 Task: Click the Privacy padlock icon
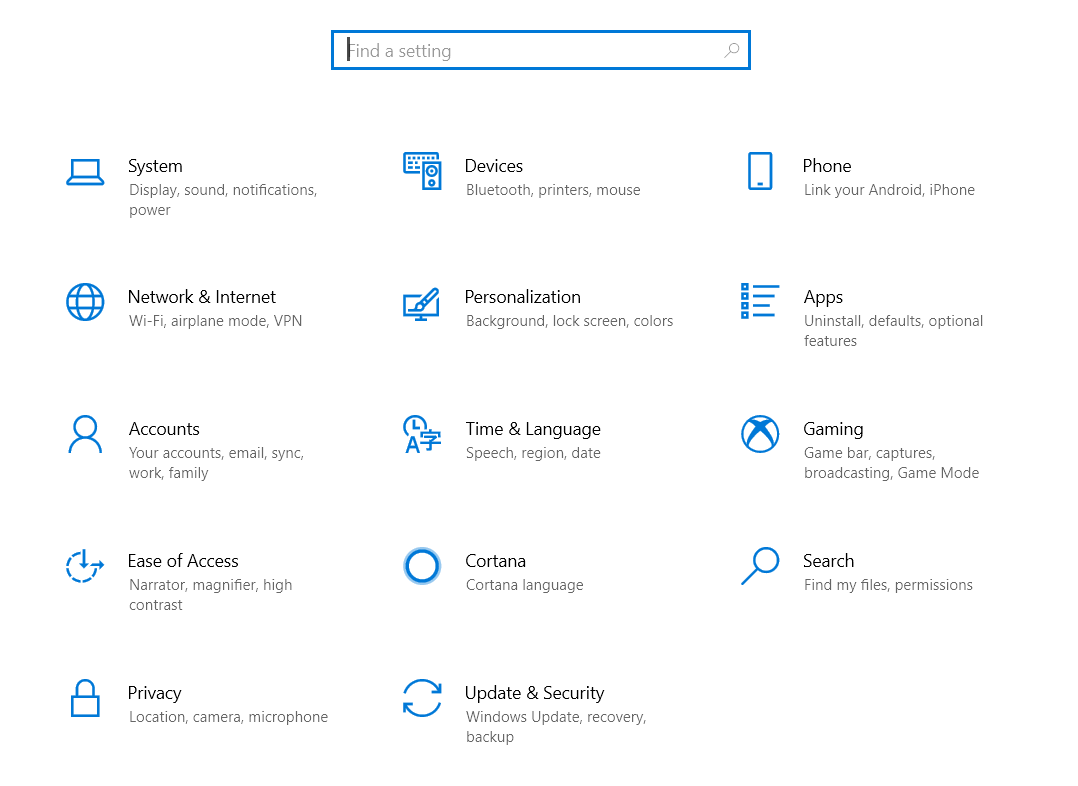[85, 698]
